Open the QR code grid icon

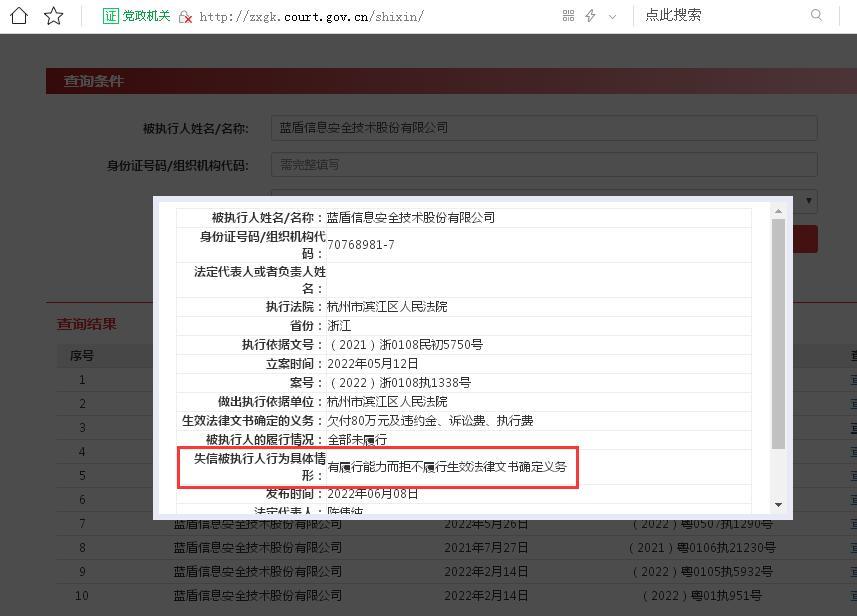point(568,16)
